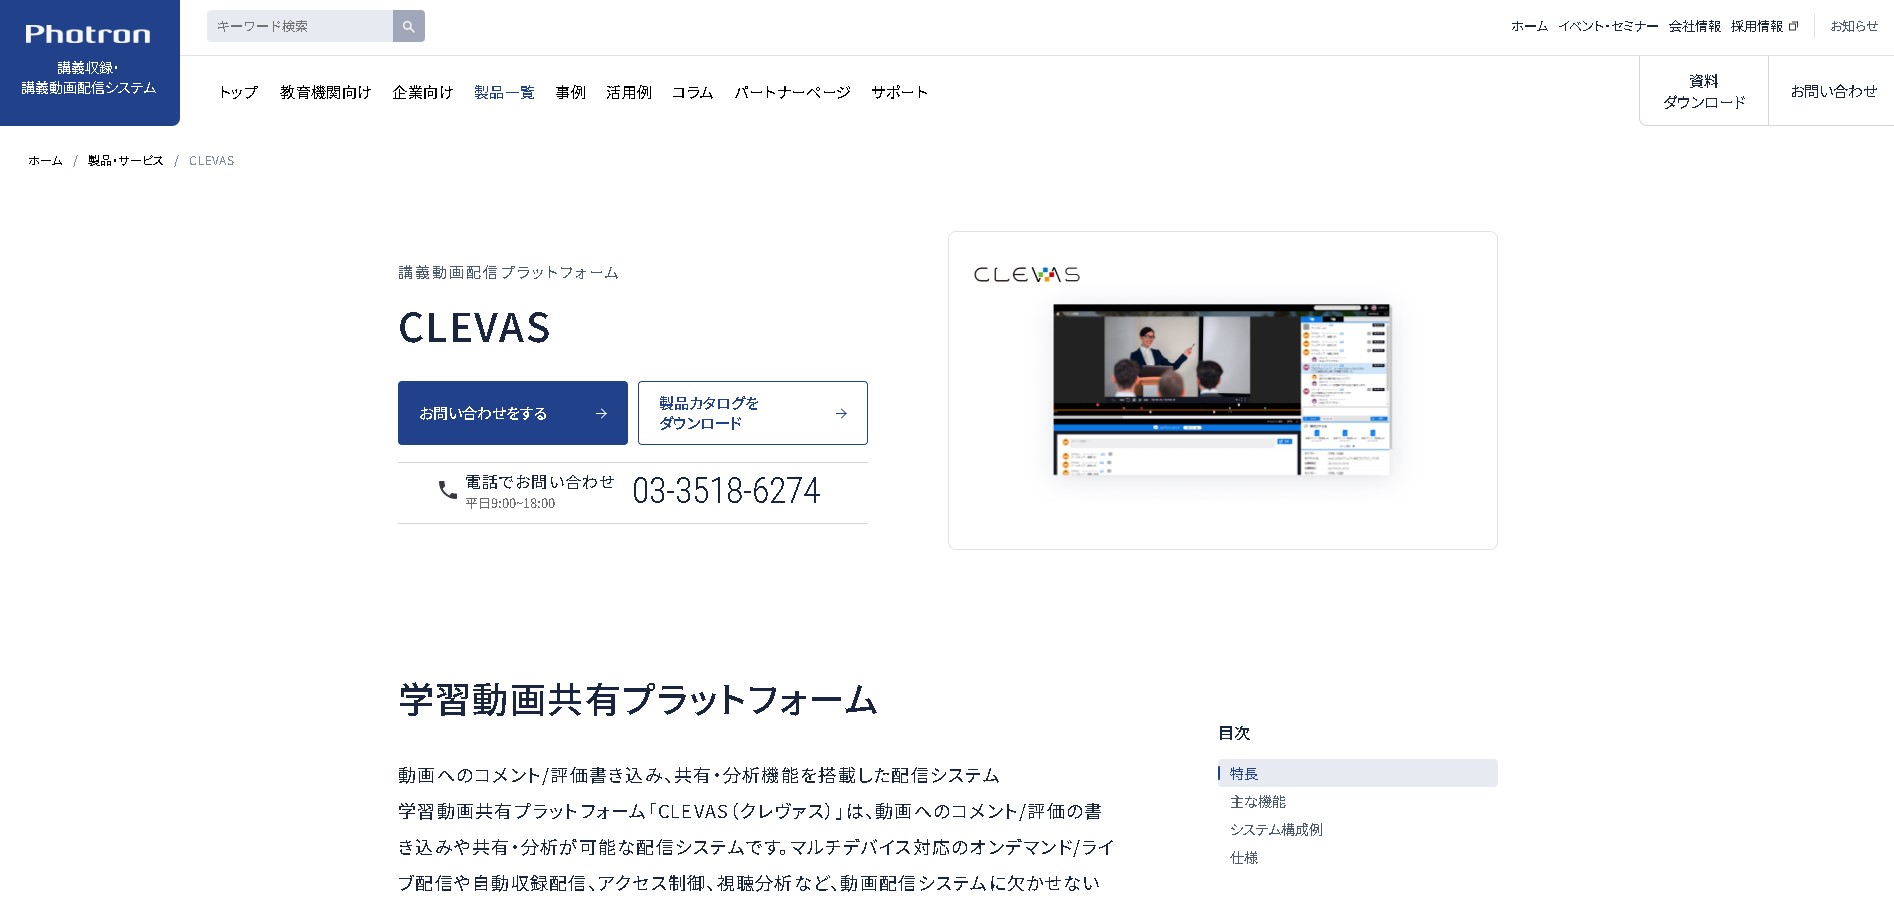Open 会社情報 link
Screen dimensions: 1894x901
(x=1694, y=26)
